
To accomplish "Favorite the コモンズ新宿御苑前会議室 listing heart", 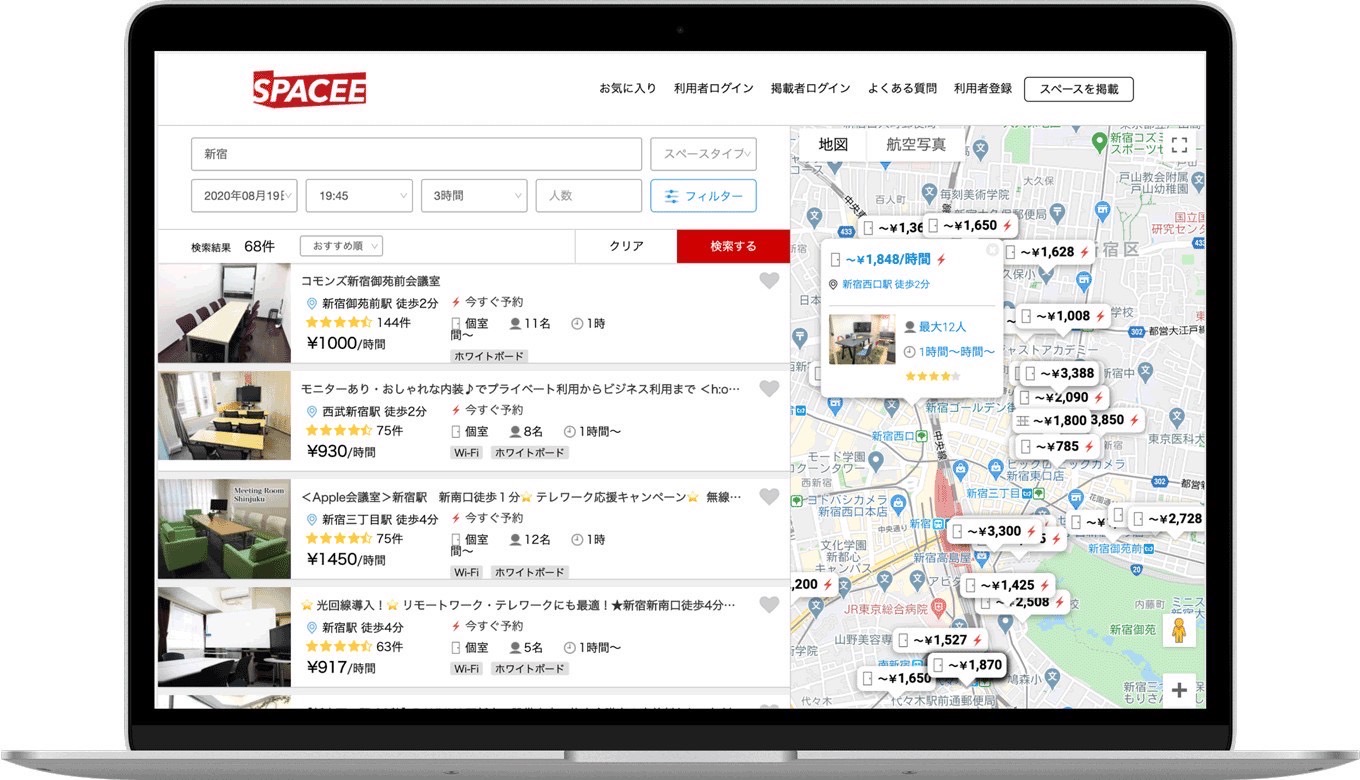I will click(768, 281).
